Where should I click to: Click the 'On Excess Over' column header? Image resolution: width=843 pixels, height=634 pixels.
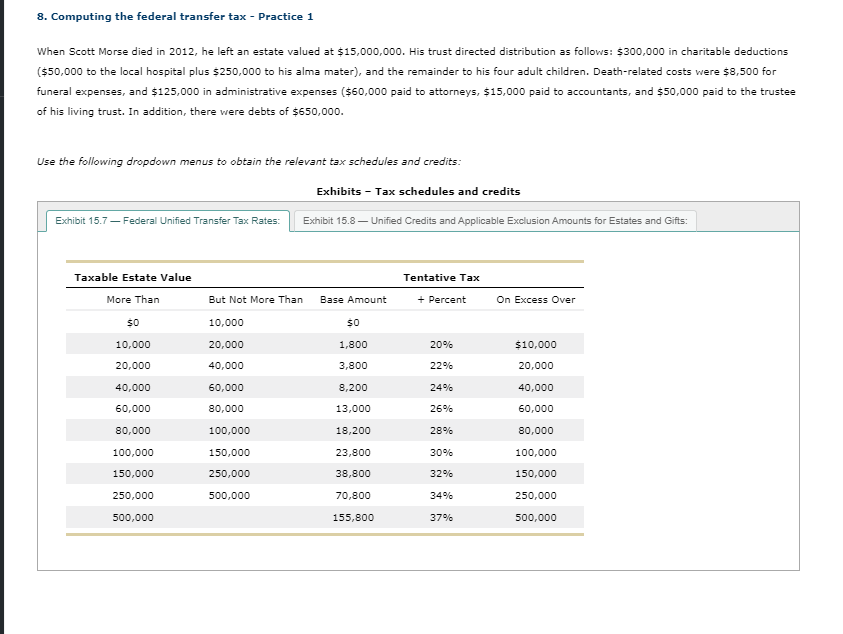[x=536, y=300]
